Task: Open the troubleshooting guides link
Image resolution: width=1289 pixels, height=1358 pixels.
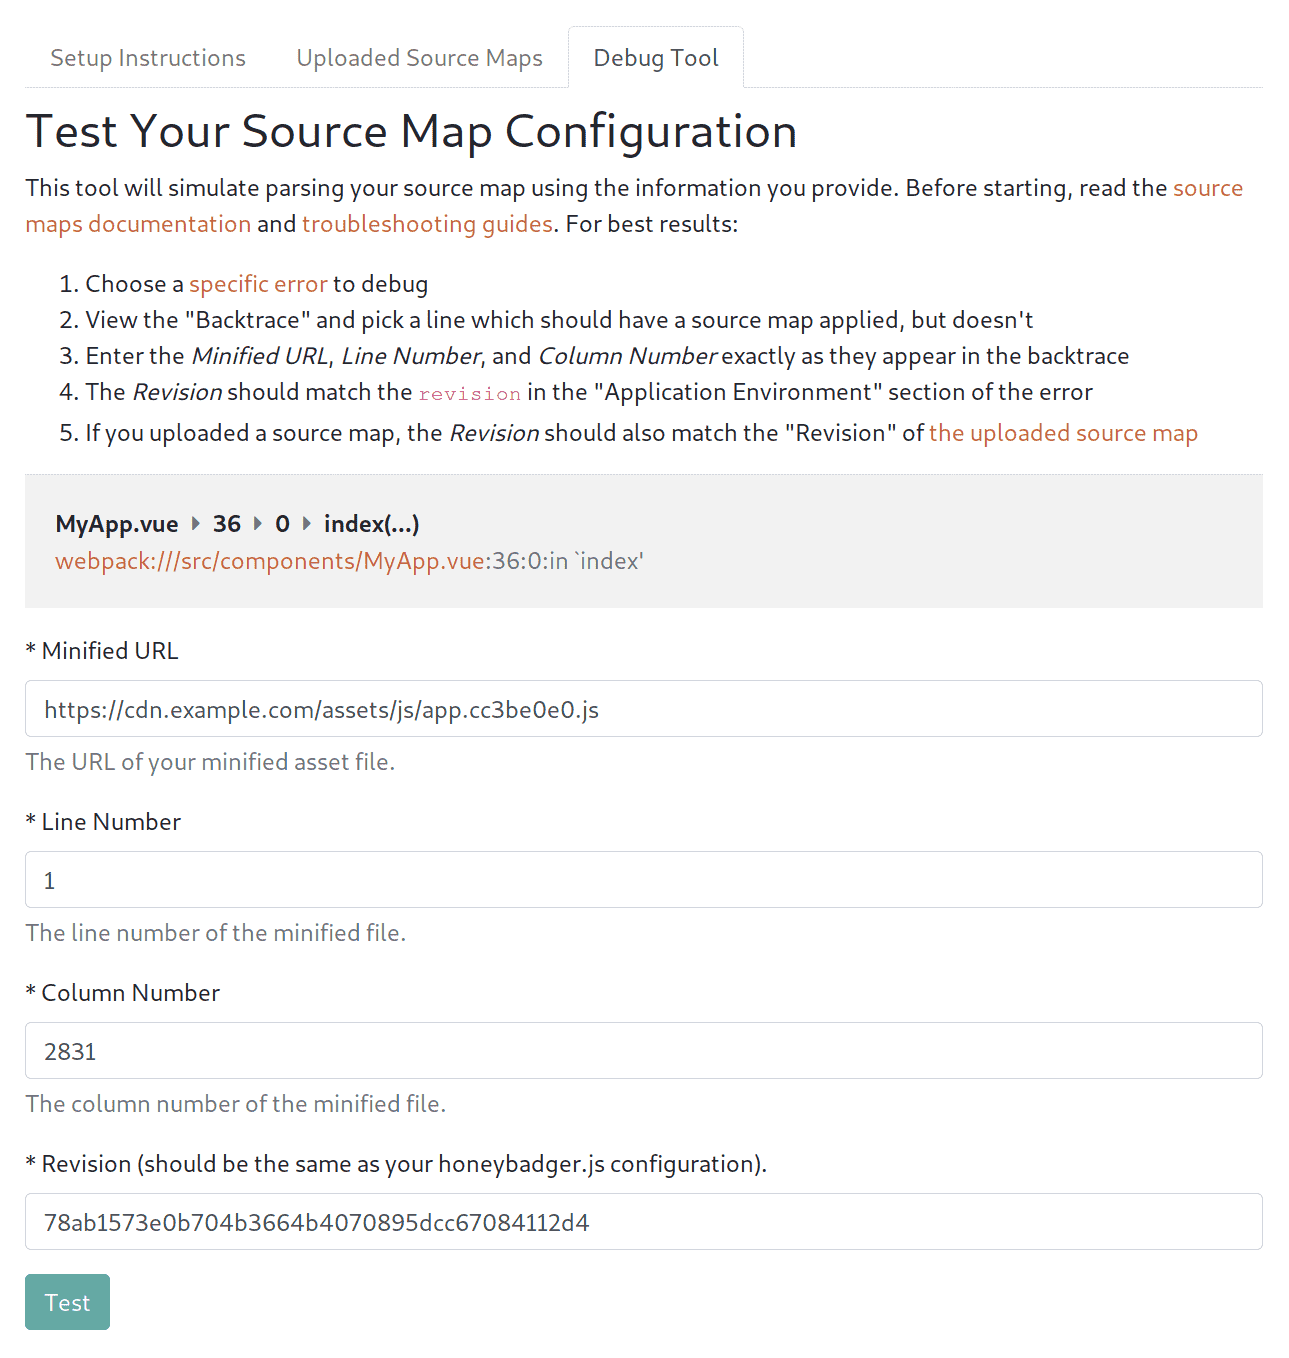Action: click(427, 224)
